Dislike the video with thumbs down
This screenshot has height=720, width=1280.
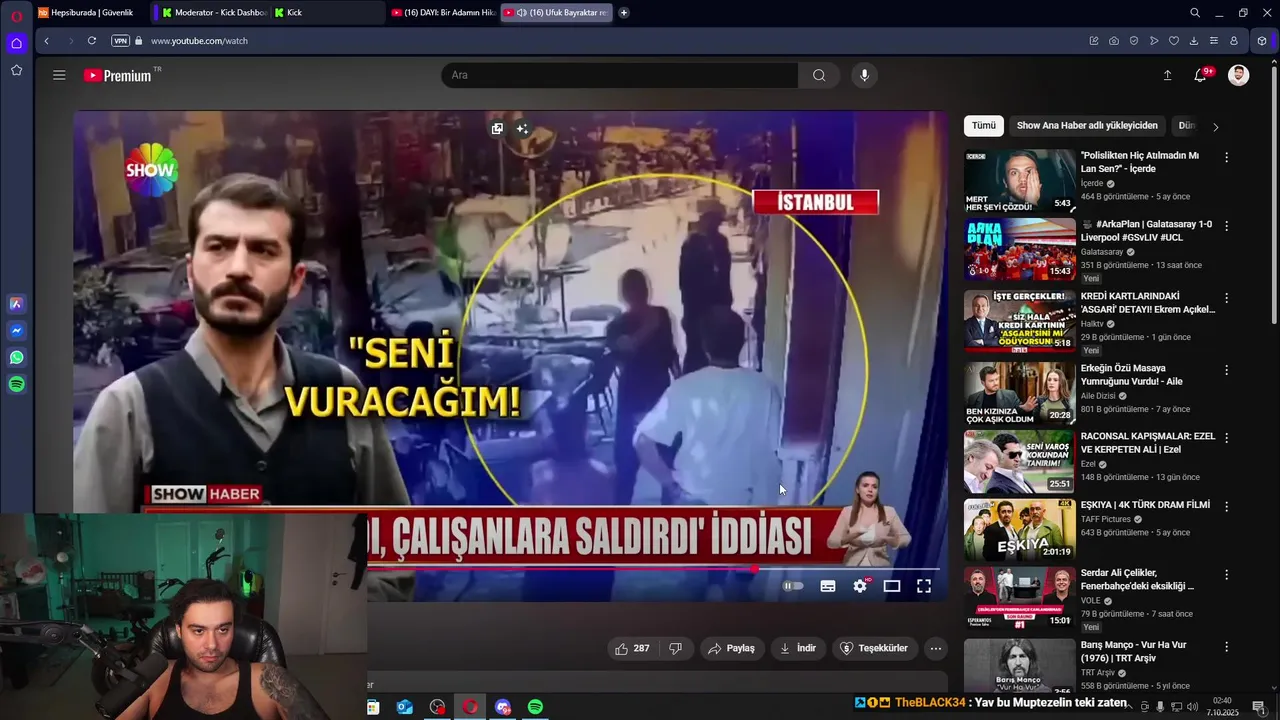pos(675,648)
